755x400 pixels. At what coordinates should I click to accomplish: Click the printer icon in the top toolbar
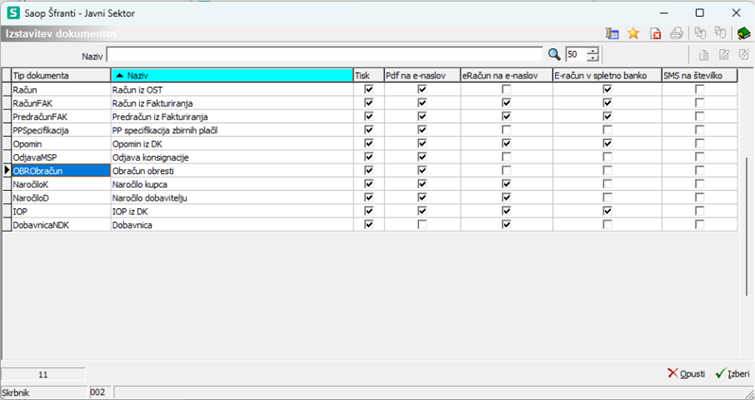click(x=677, y=33)
